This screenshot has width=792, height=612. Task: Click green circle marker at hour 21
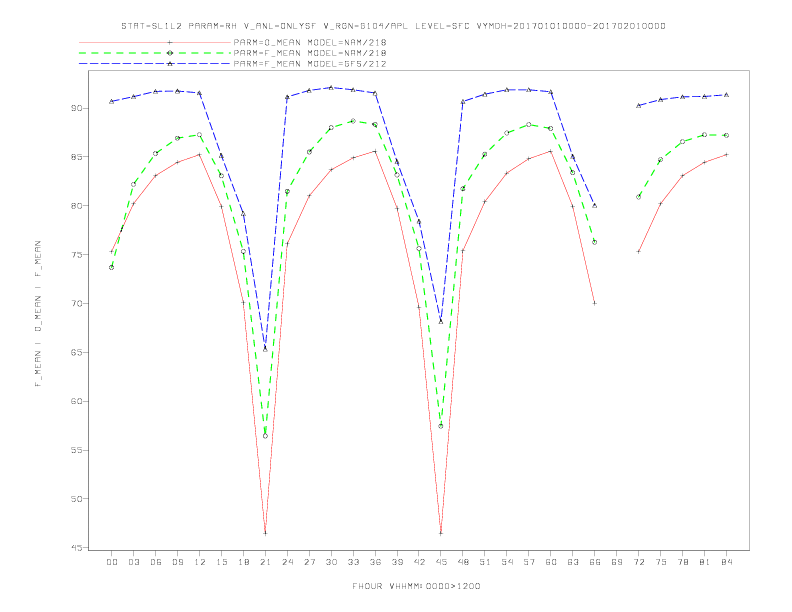(x=265, y=436)
